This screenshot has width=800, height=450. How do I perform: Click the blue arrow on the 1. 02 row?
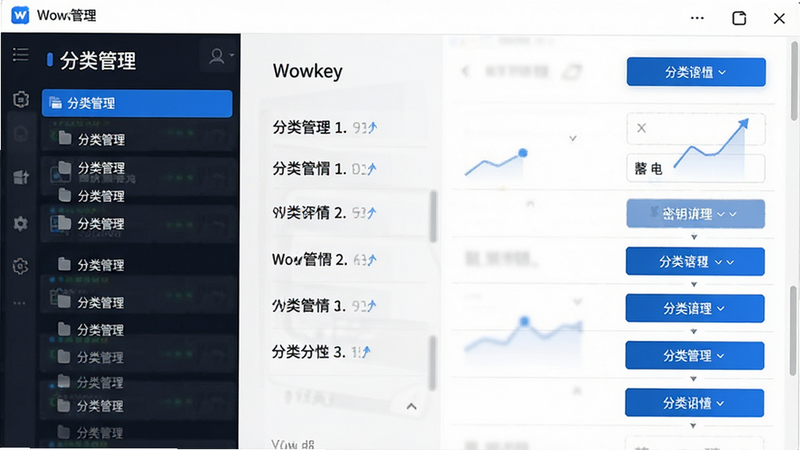click(371, 168)
